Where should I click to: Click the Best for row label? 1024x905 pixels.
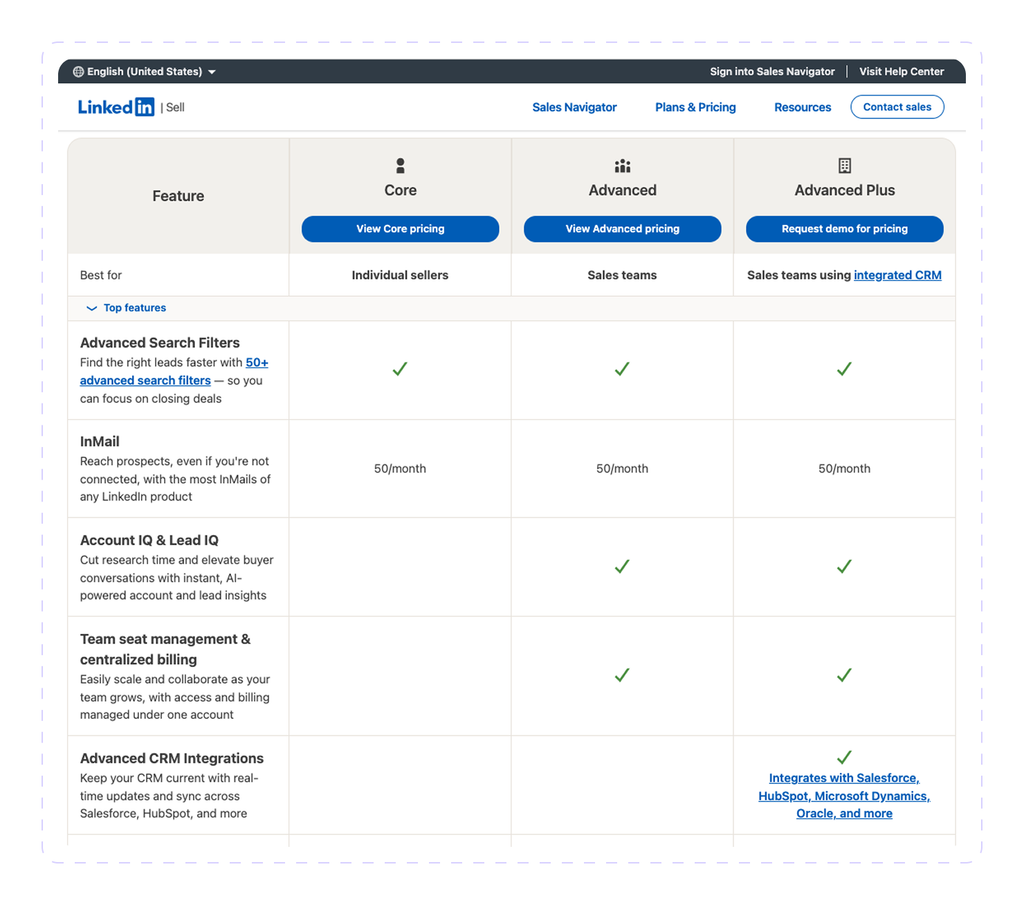click(101, 276)
